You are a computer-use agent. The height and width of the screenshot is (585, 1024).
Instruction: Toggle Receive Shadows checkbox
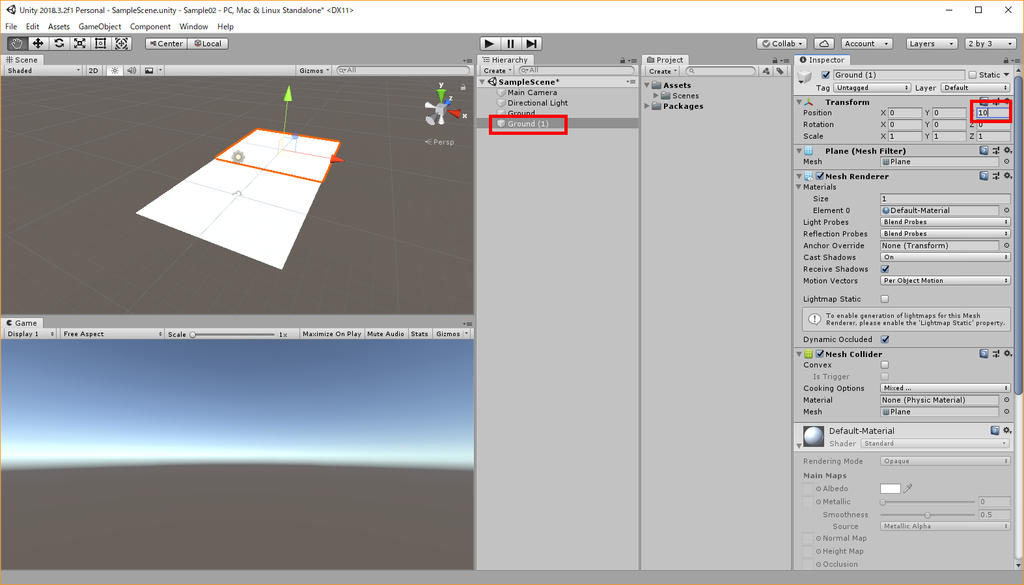[x=885, y=269]
